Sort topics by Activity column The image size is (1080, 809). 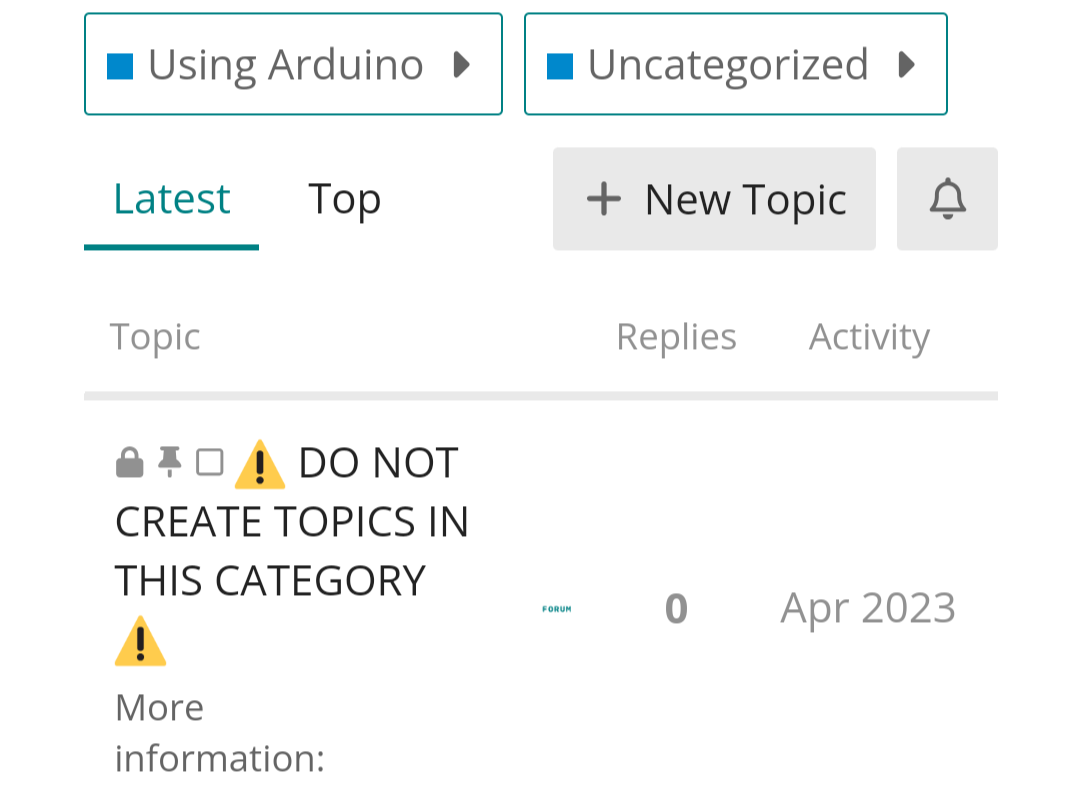tap(869, 337)
